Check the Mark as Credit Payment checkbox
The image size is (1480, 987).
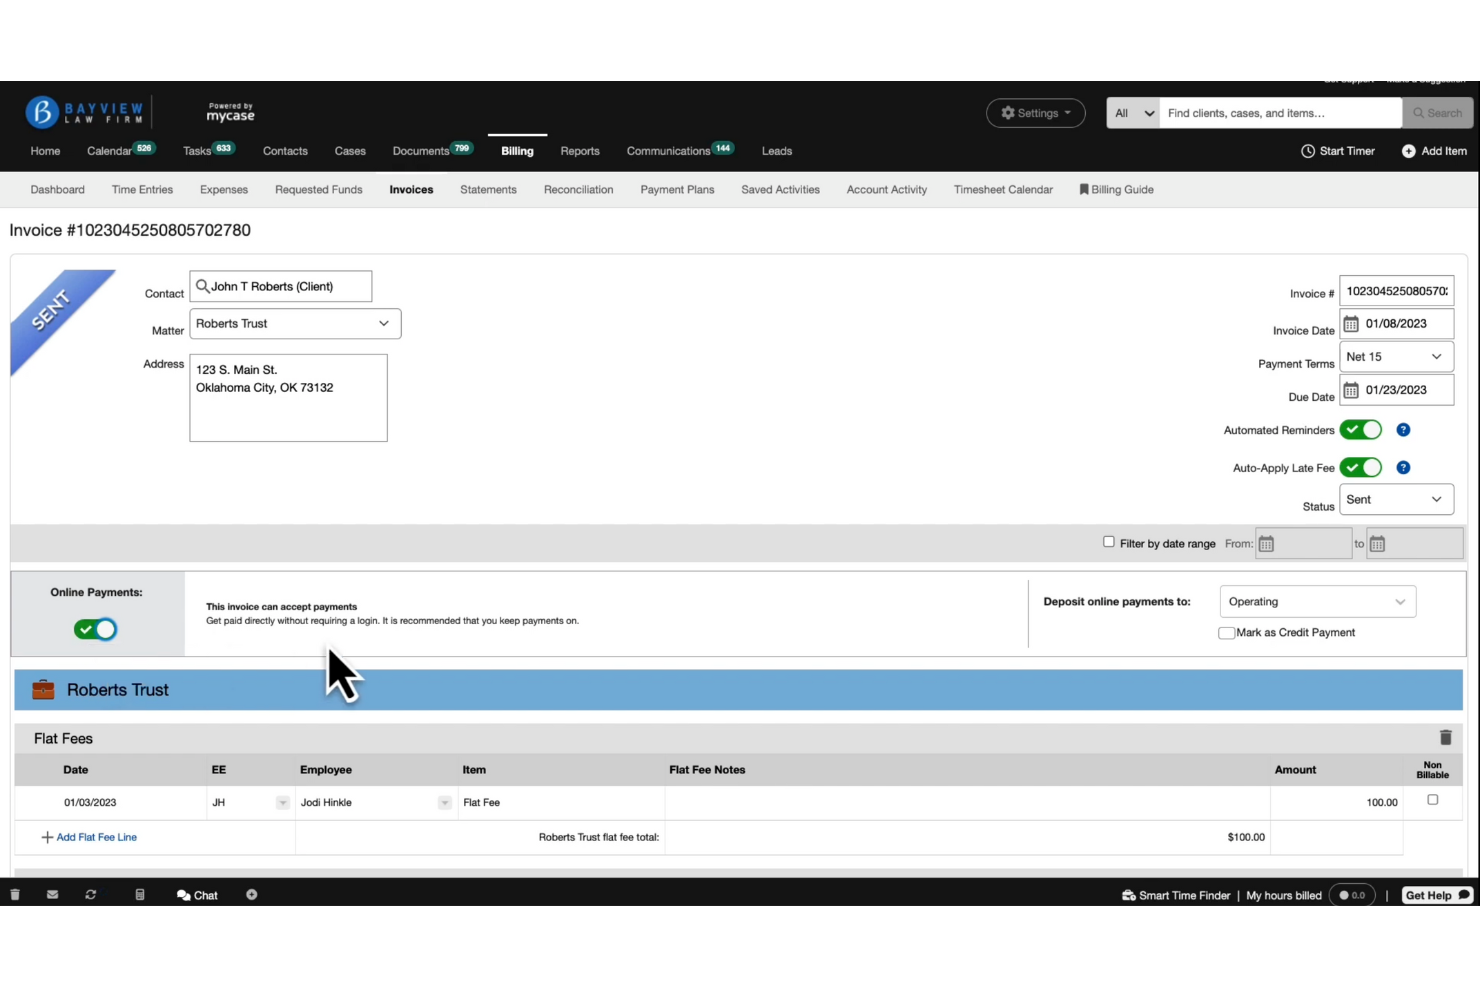coord(1226,632)
